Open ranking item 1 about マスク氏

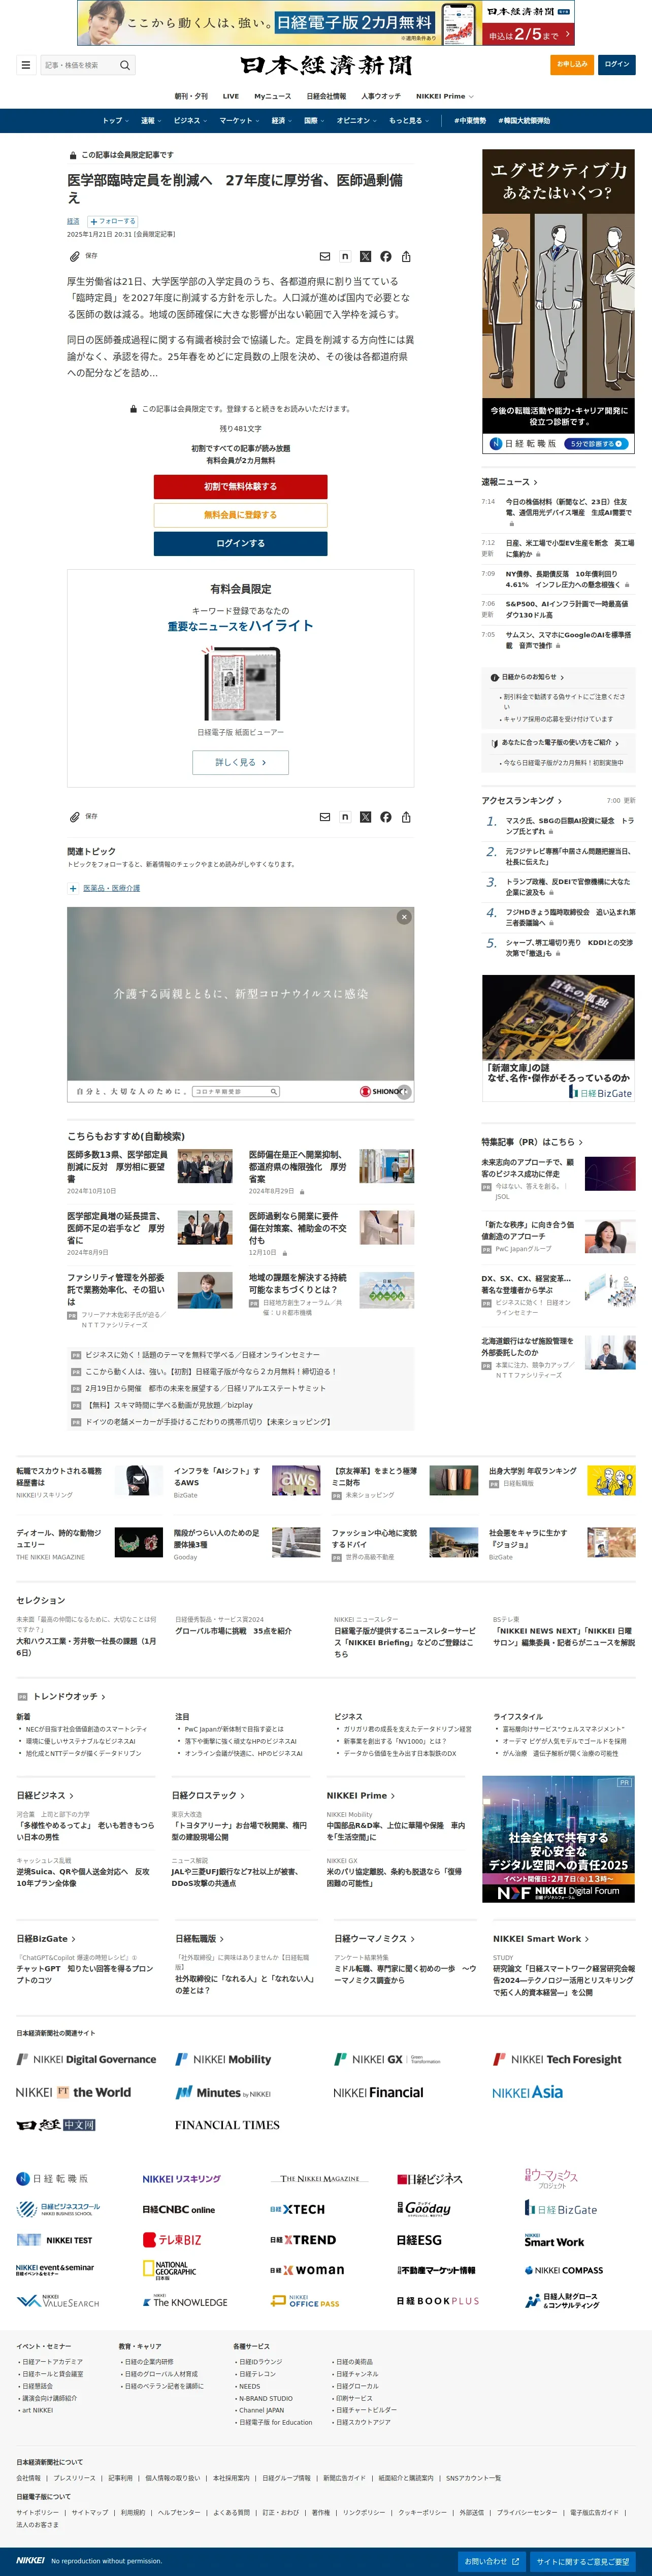pyautogui.click(x=569, y=826)
